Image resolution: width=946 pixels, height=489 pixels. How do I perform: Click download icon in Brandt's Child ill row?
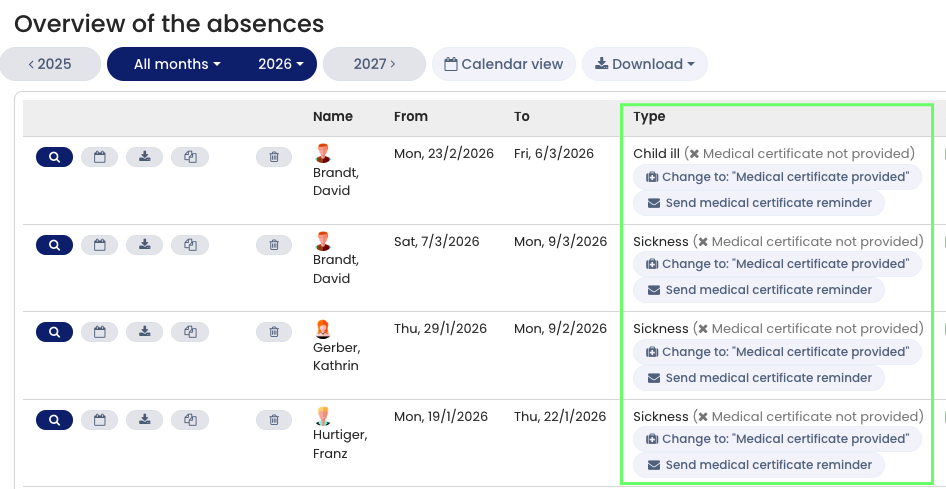coord(144,157)
